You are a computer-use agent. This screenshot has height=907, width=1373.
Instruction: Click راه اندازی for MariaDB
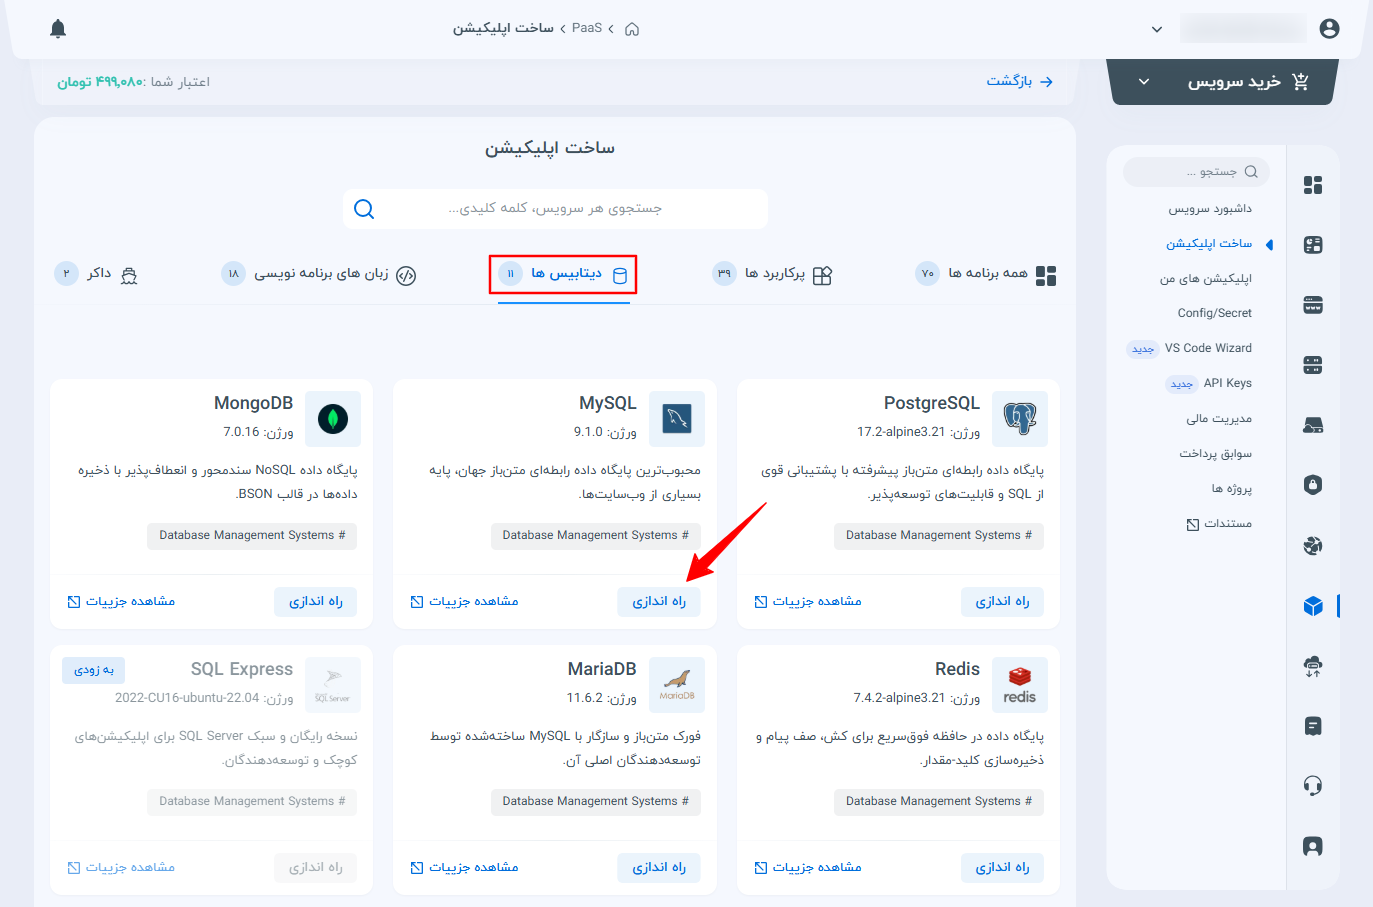point(659,867)
